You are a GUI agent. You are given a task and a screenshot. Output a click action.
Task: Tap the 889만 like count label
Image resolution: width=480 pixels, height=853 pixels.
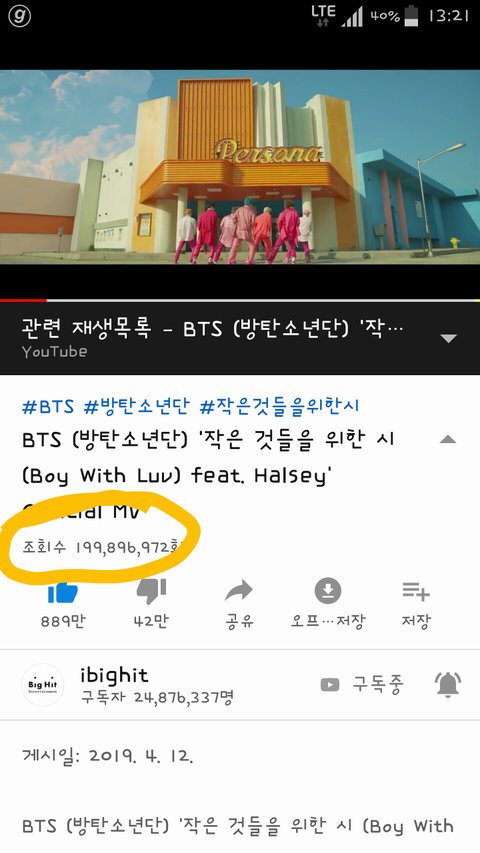(x=63, y=621)
